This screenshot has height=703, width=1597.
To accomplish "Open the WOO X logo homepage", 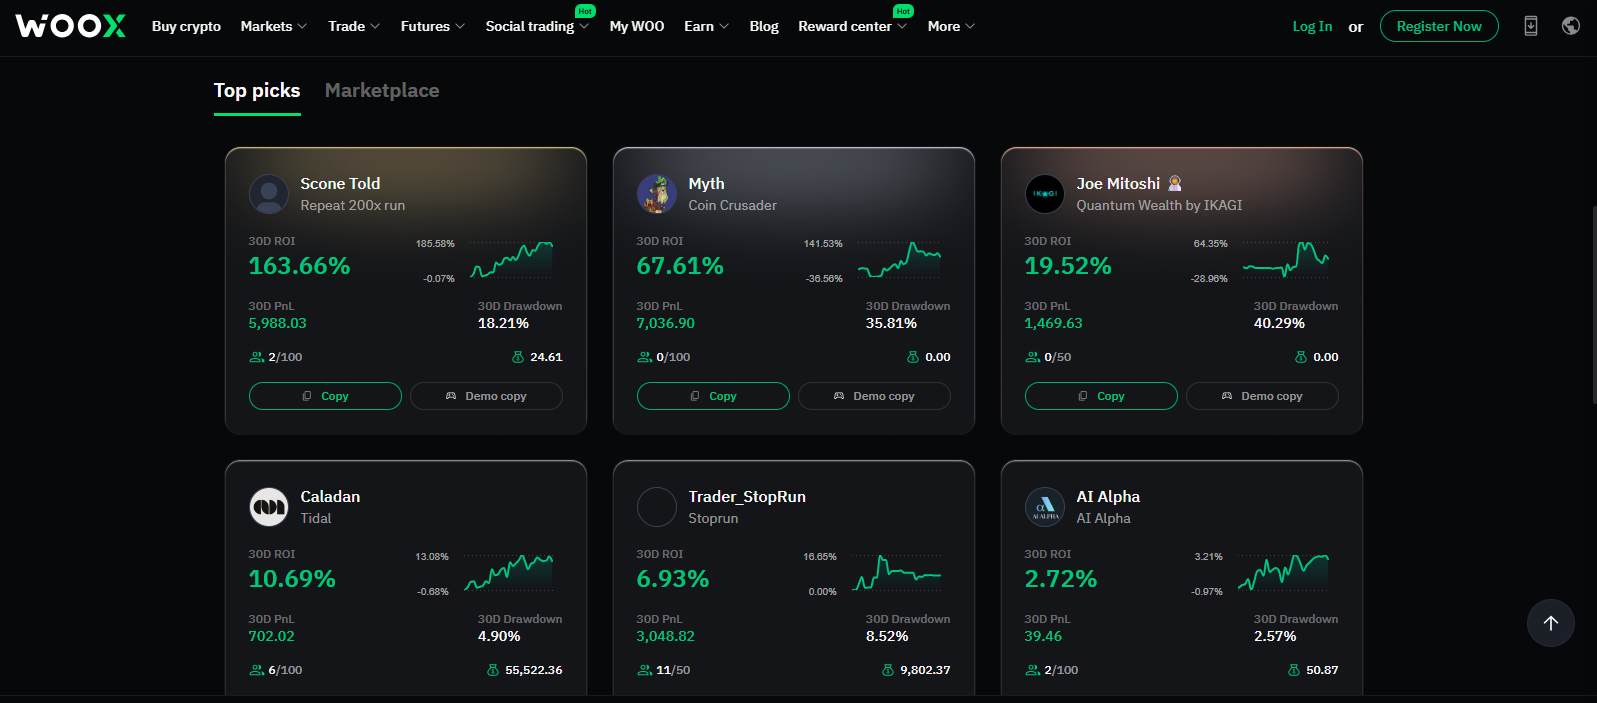I will coord(71,26).
